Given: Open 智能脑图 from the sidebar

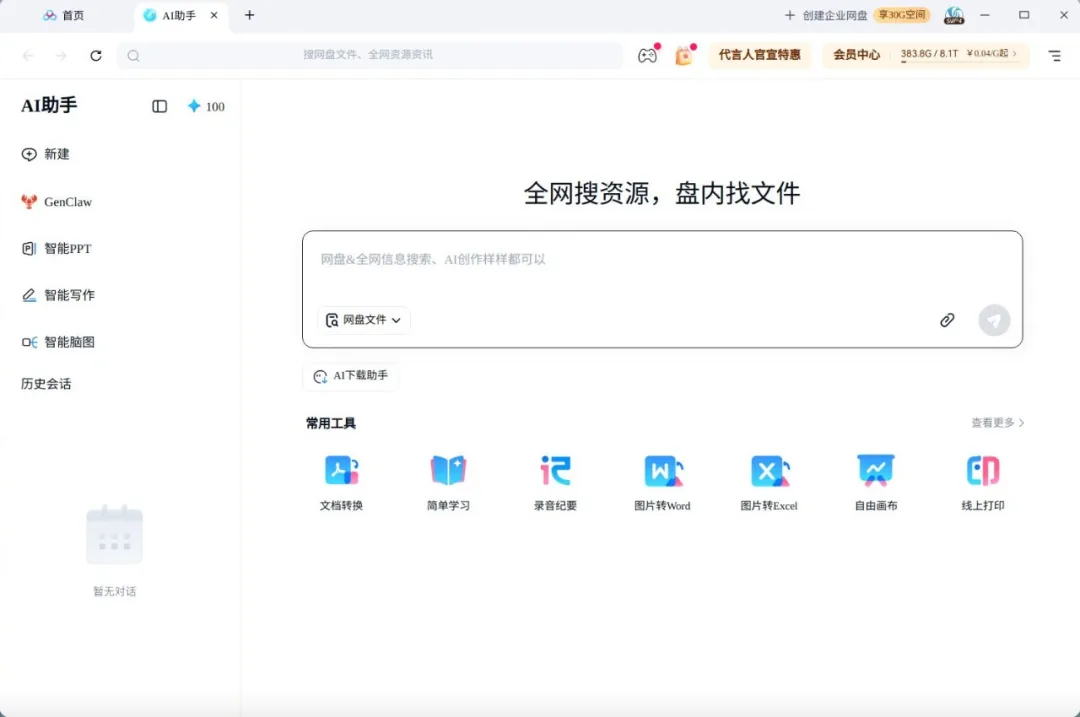Looking at the screenshot, I should point(58,342).
